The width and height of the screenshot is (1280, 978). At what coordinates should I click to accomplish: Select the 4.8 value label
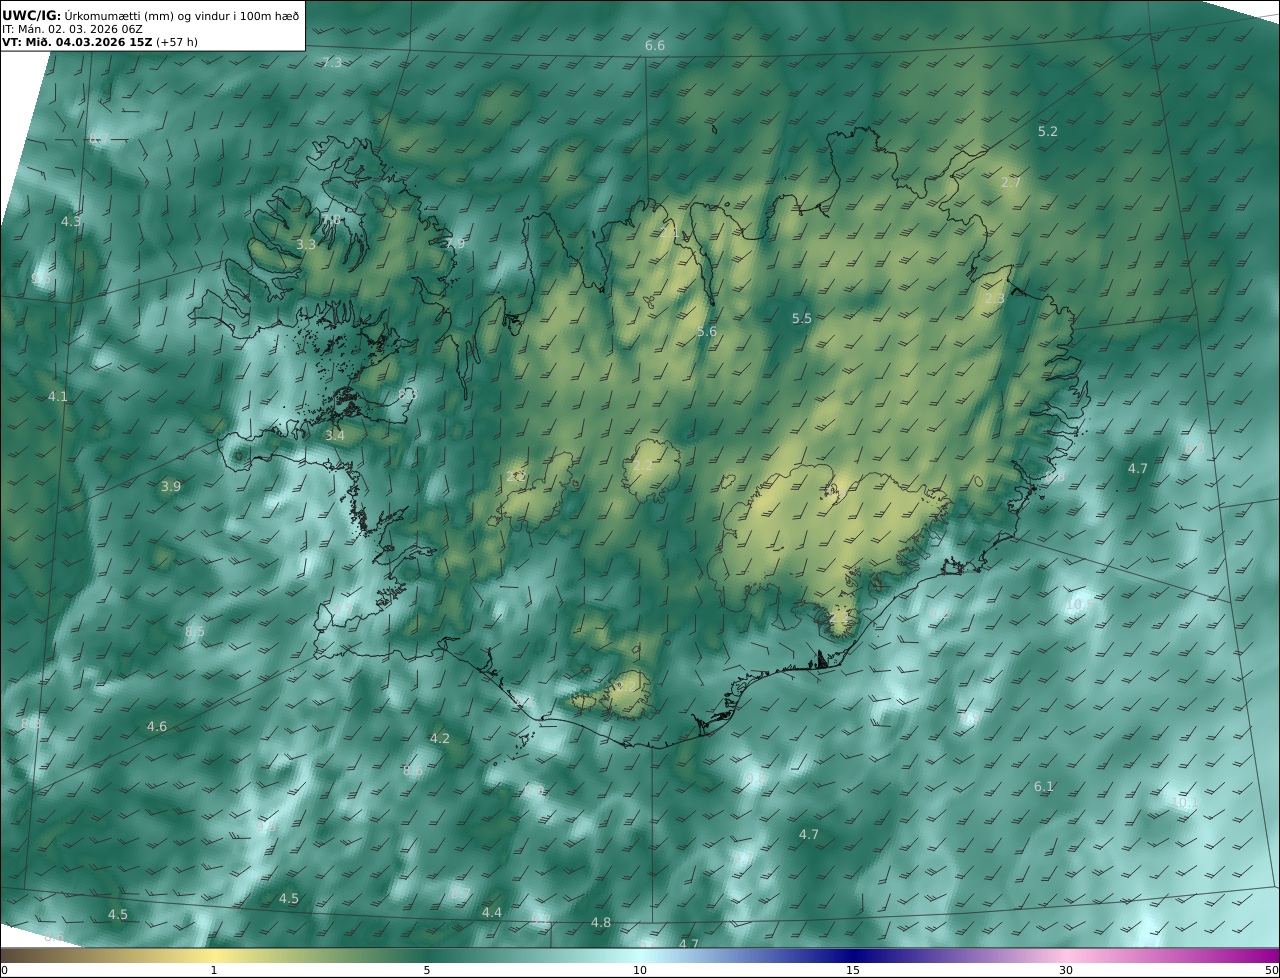coord(601,922)
